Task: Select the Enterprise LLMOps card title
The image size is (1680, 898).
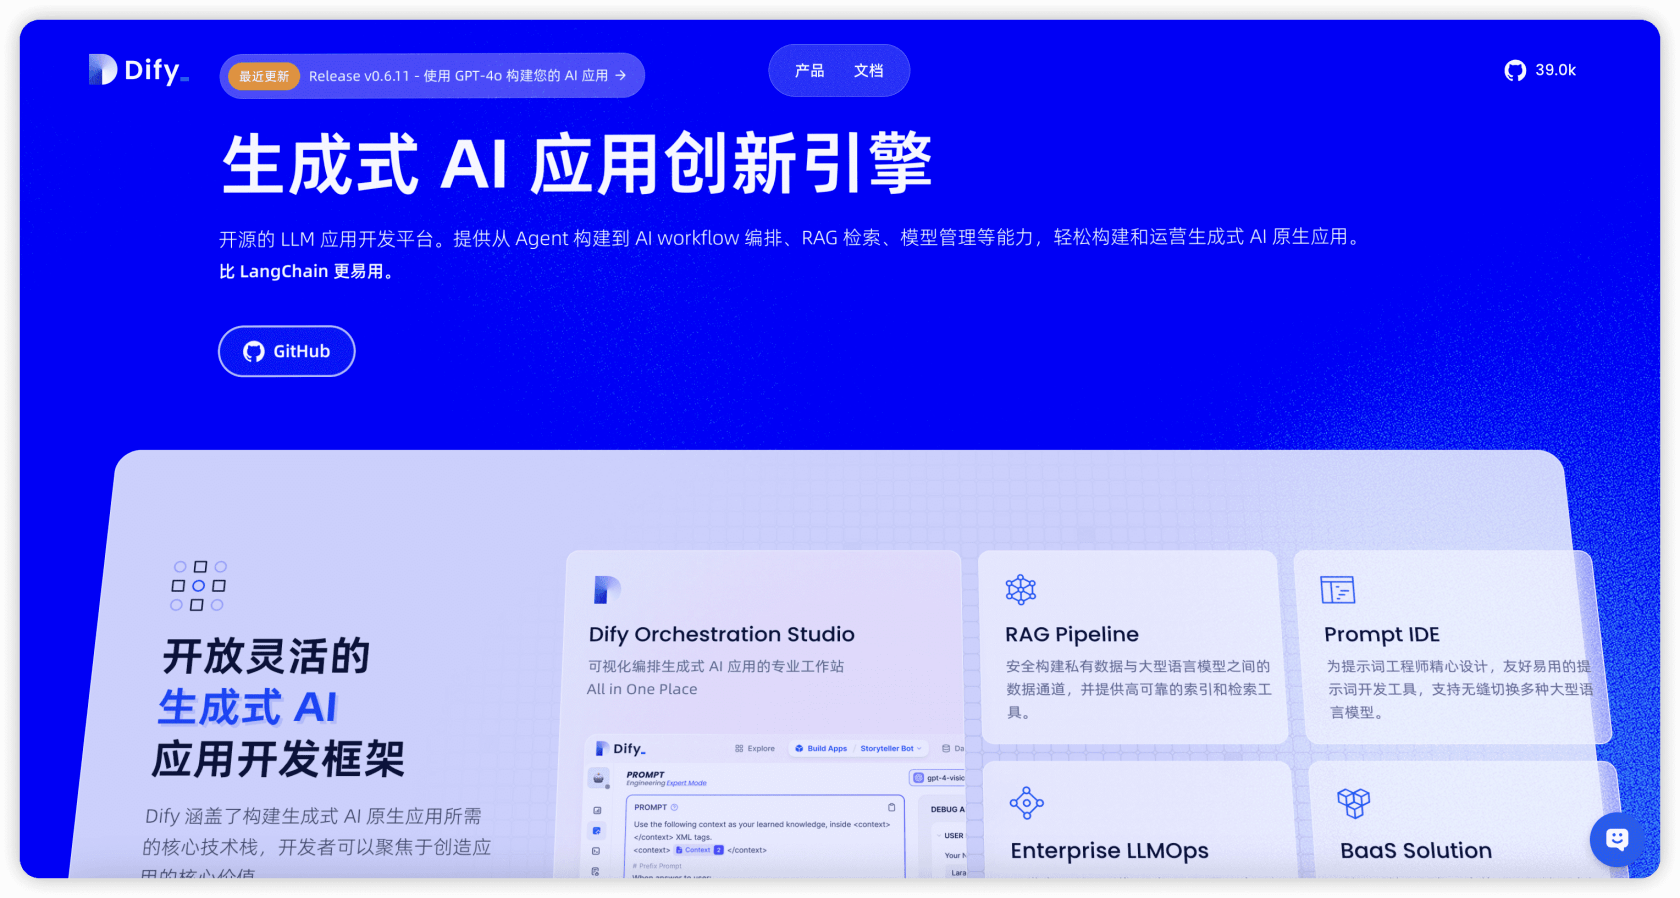Action: [1109, 850]
